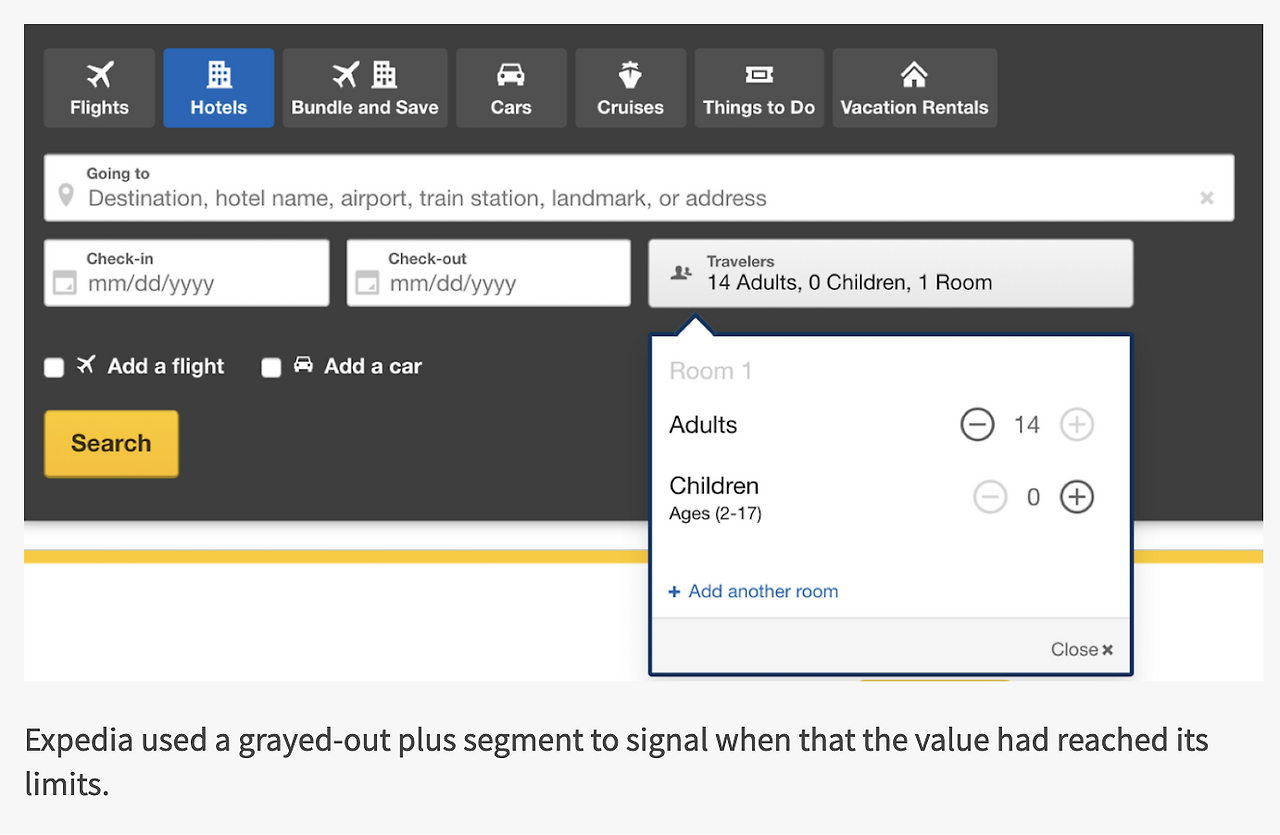Click the Children label

tap(714, 486)
